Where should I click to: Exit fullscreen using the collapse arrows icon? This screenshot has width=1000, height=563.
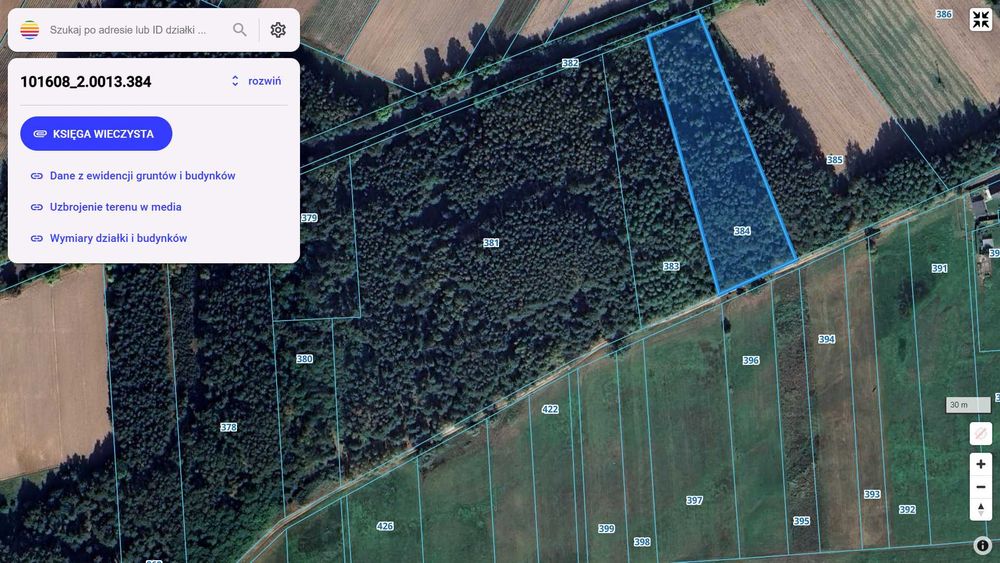tap(981, 19)
